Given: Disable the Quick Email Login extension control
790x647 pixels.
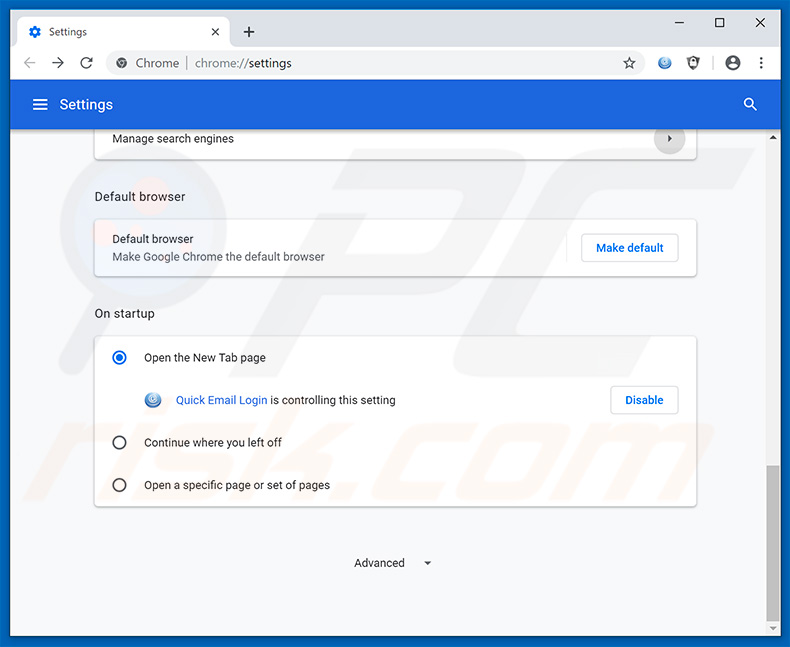Looking at the screenshot, I should tap(644, 400).
